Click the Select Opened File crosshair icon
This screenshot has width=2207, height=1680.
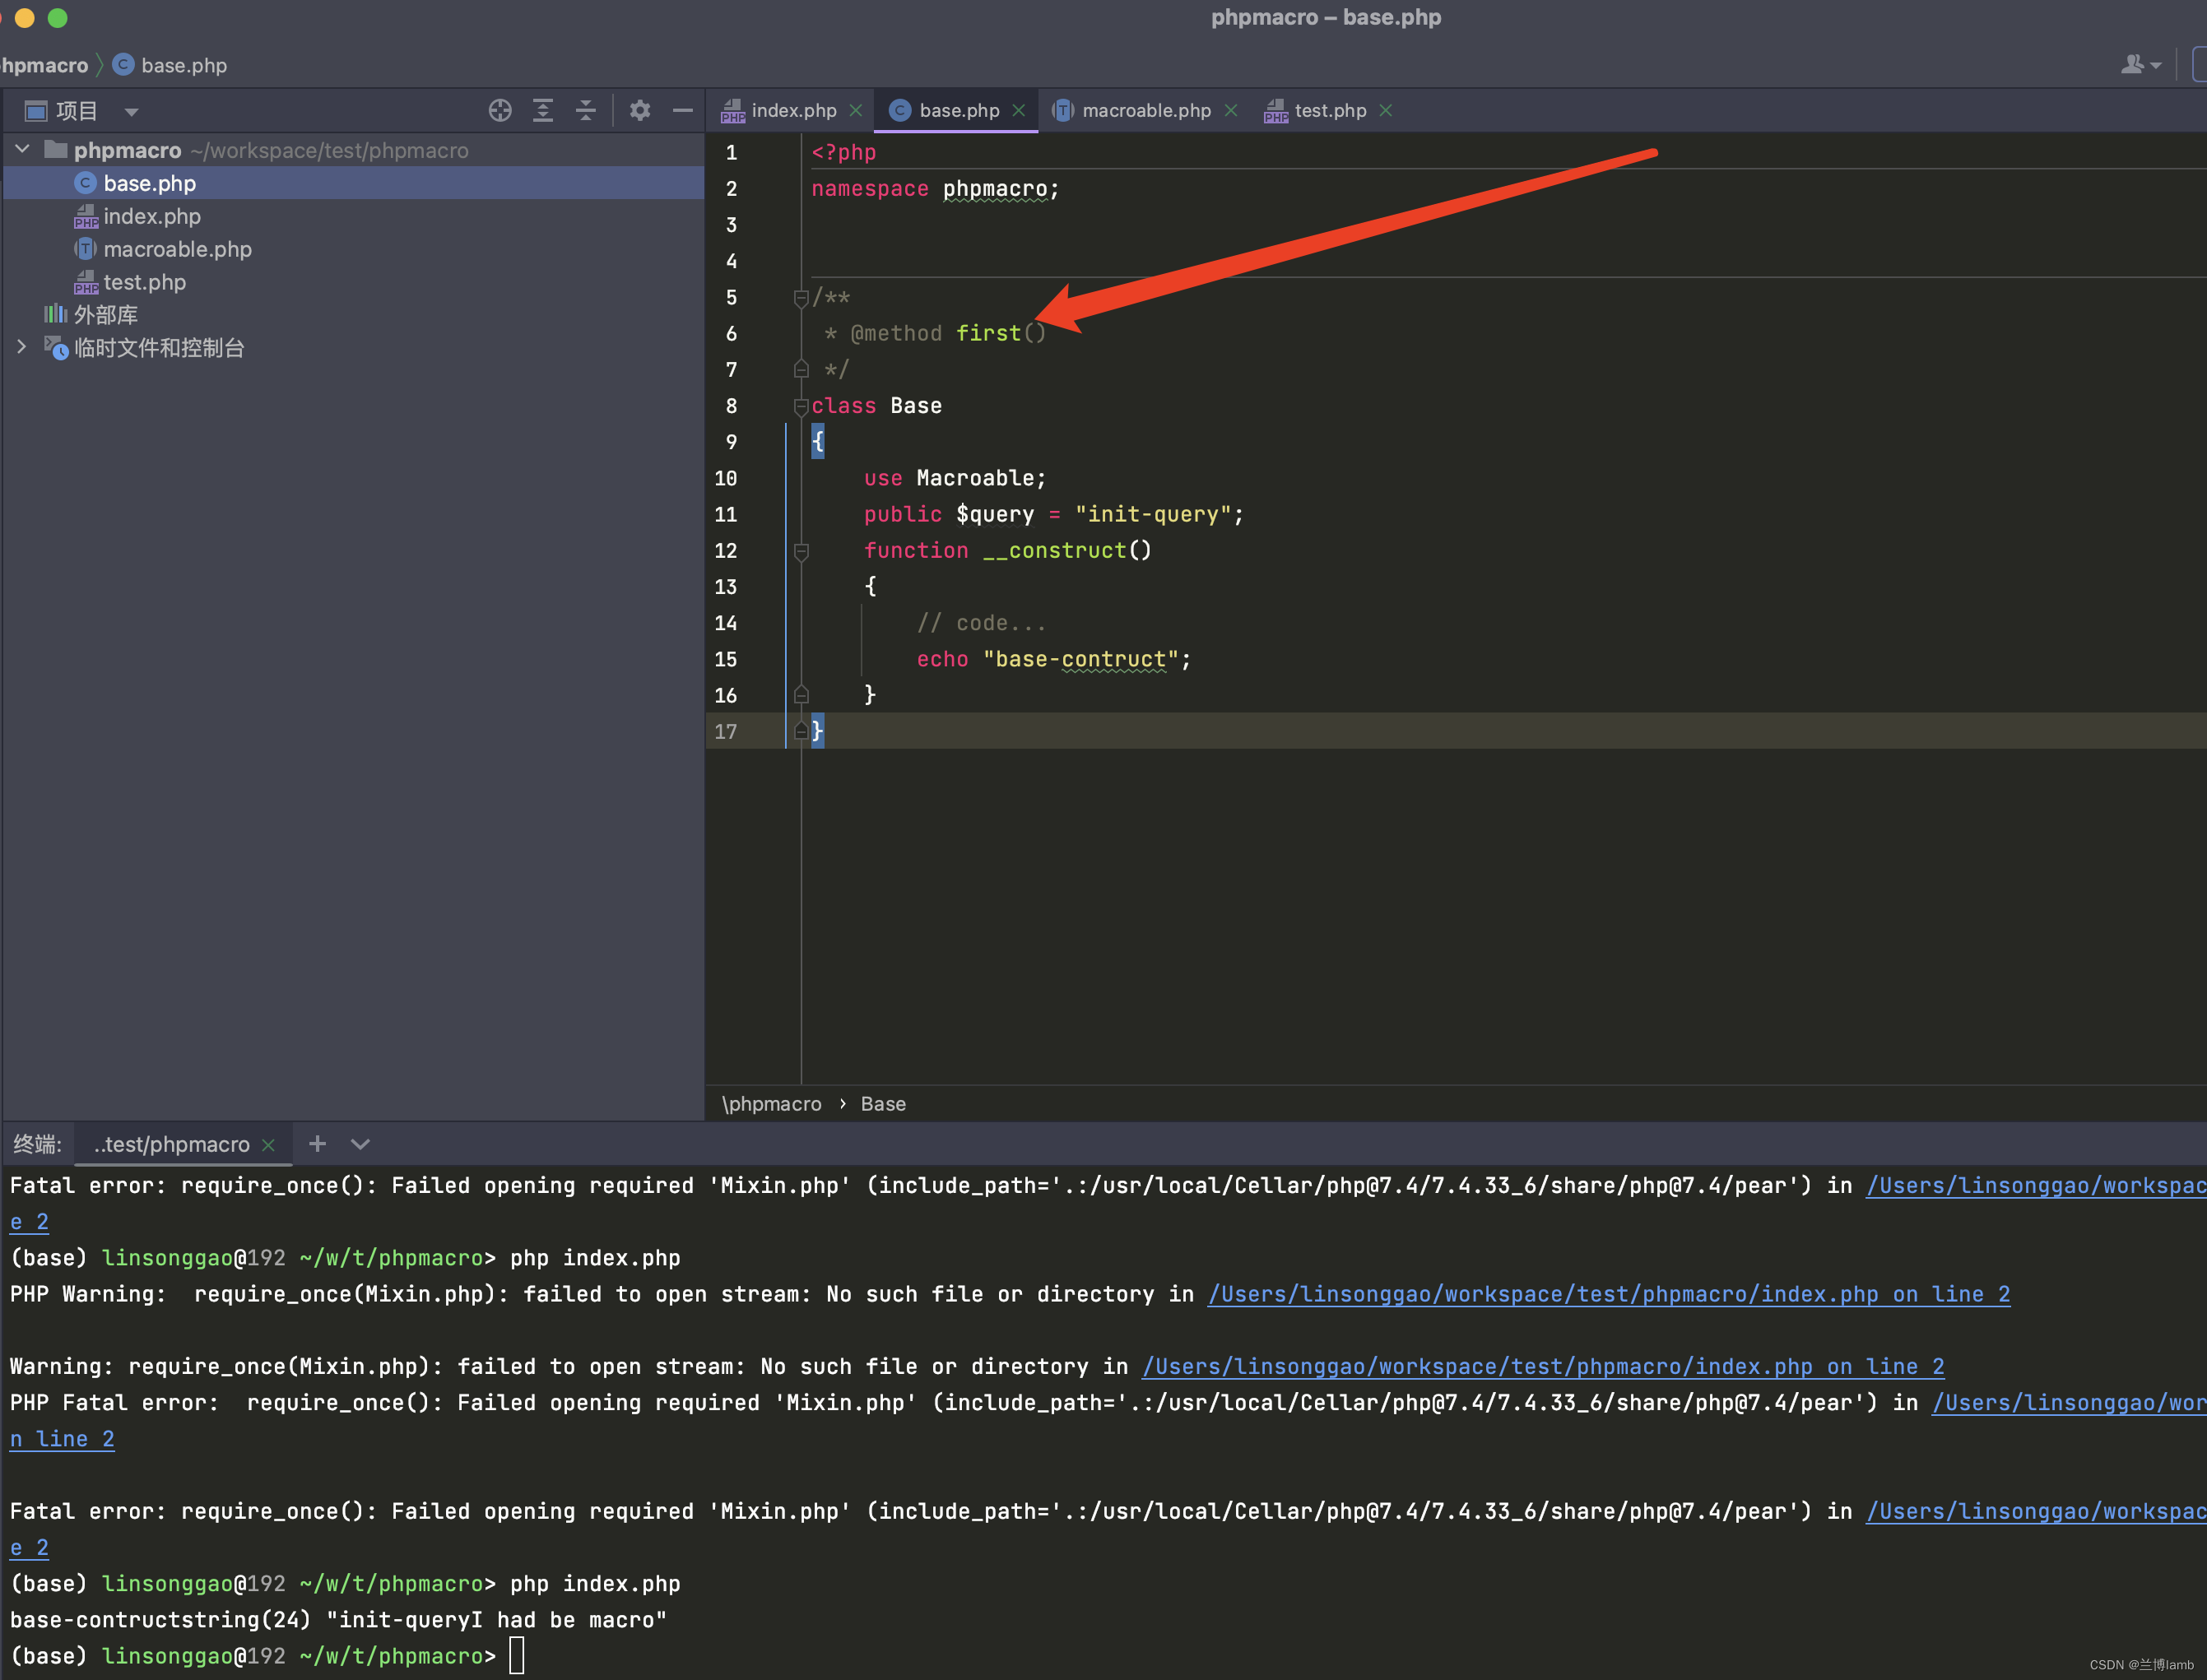500,110
